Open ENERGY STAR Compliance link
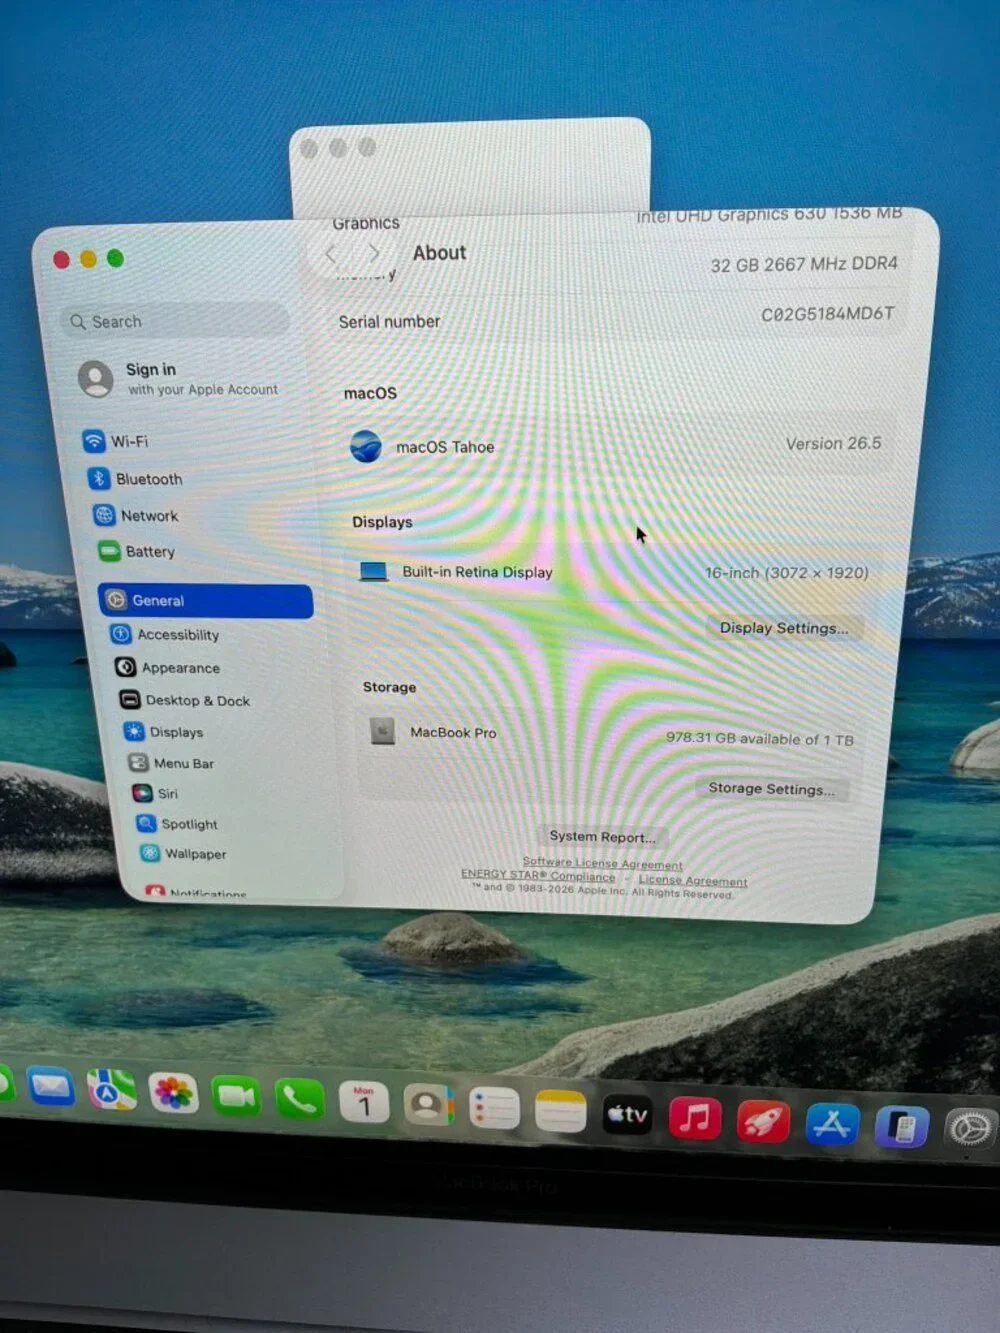 pos(538,875)
